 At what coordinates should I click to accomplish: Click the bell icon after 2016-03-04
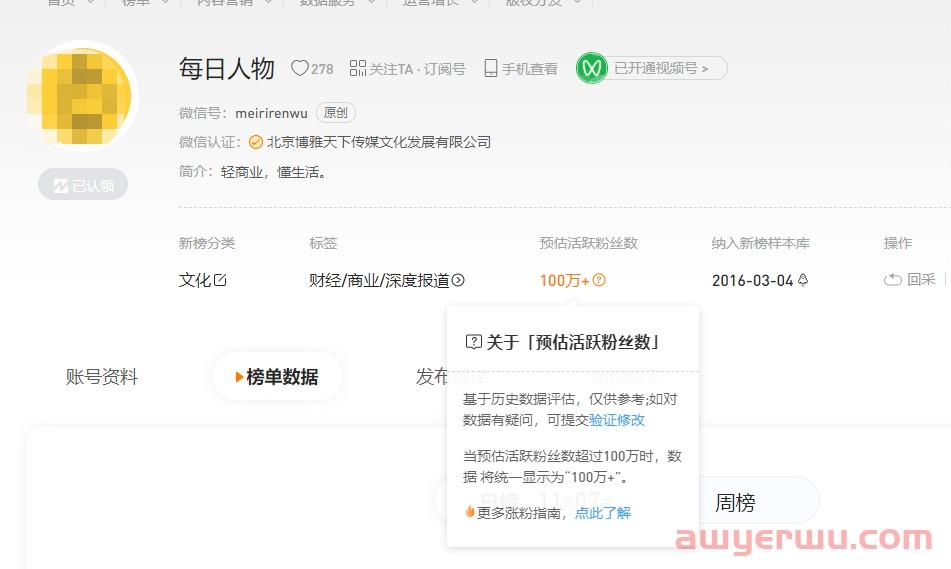[803, 280]
